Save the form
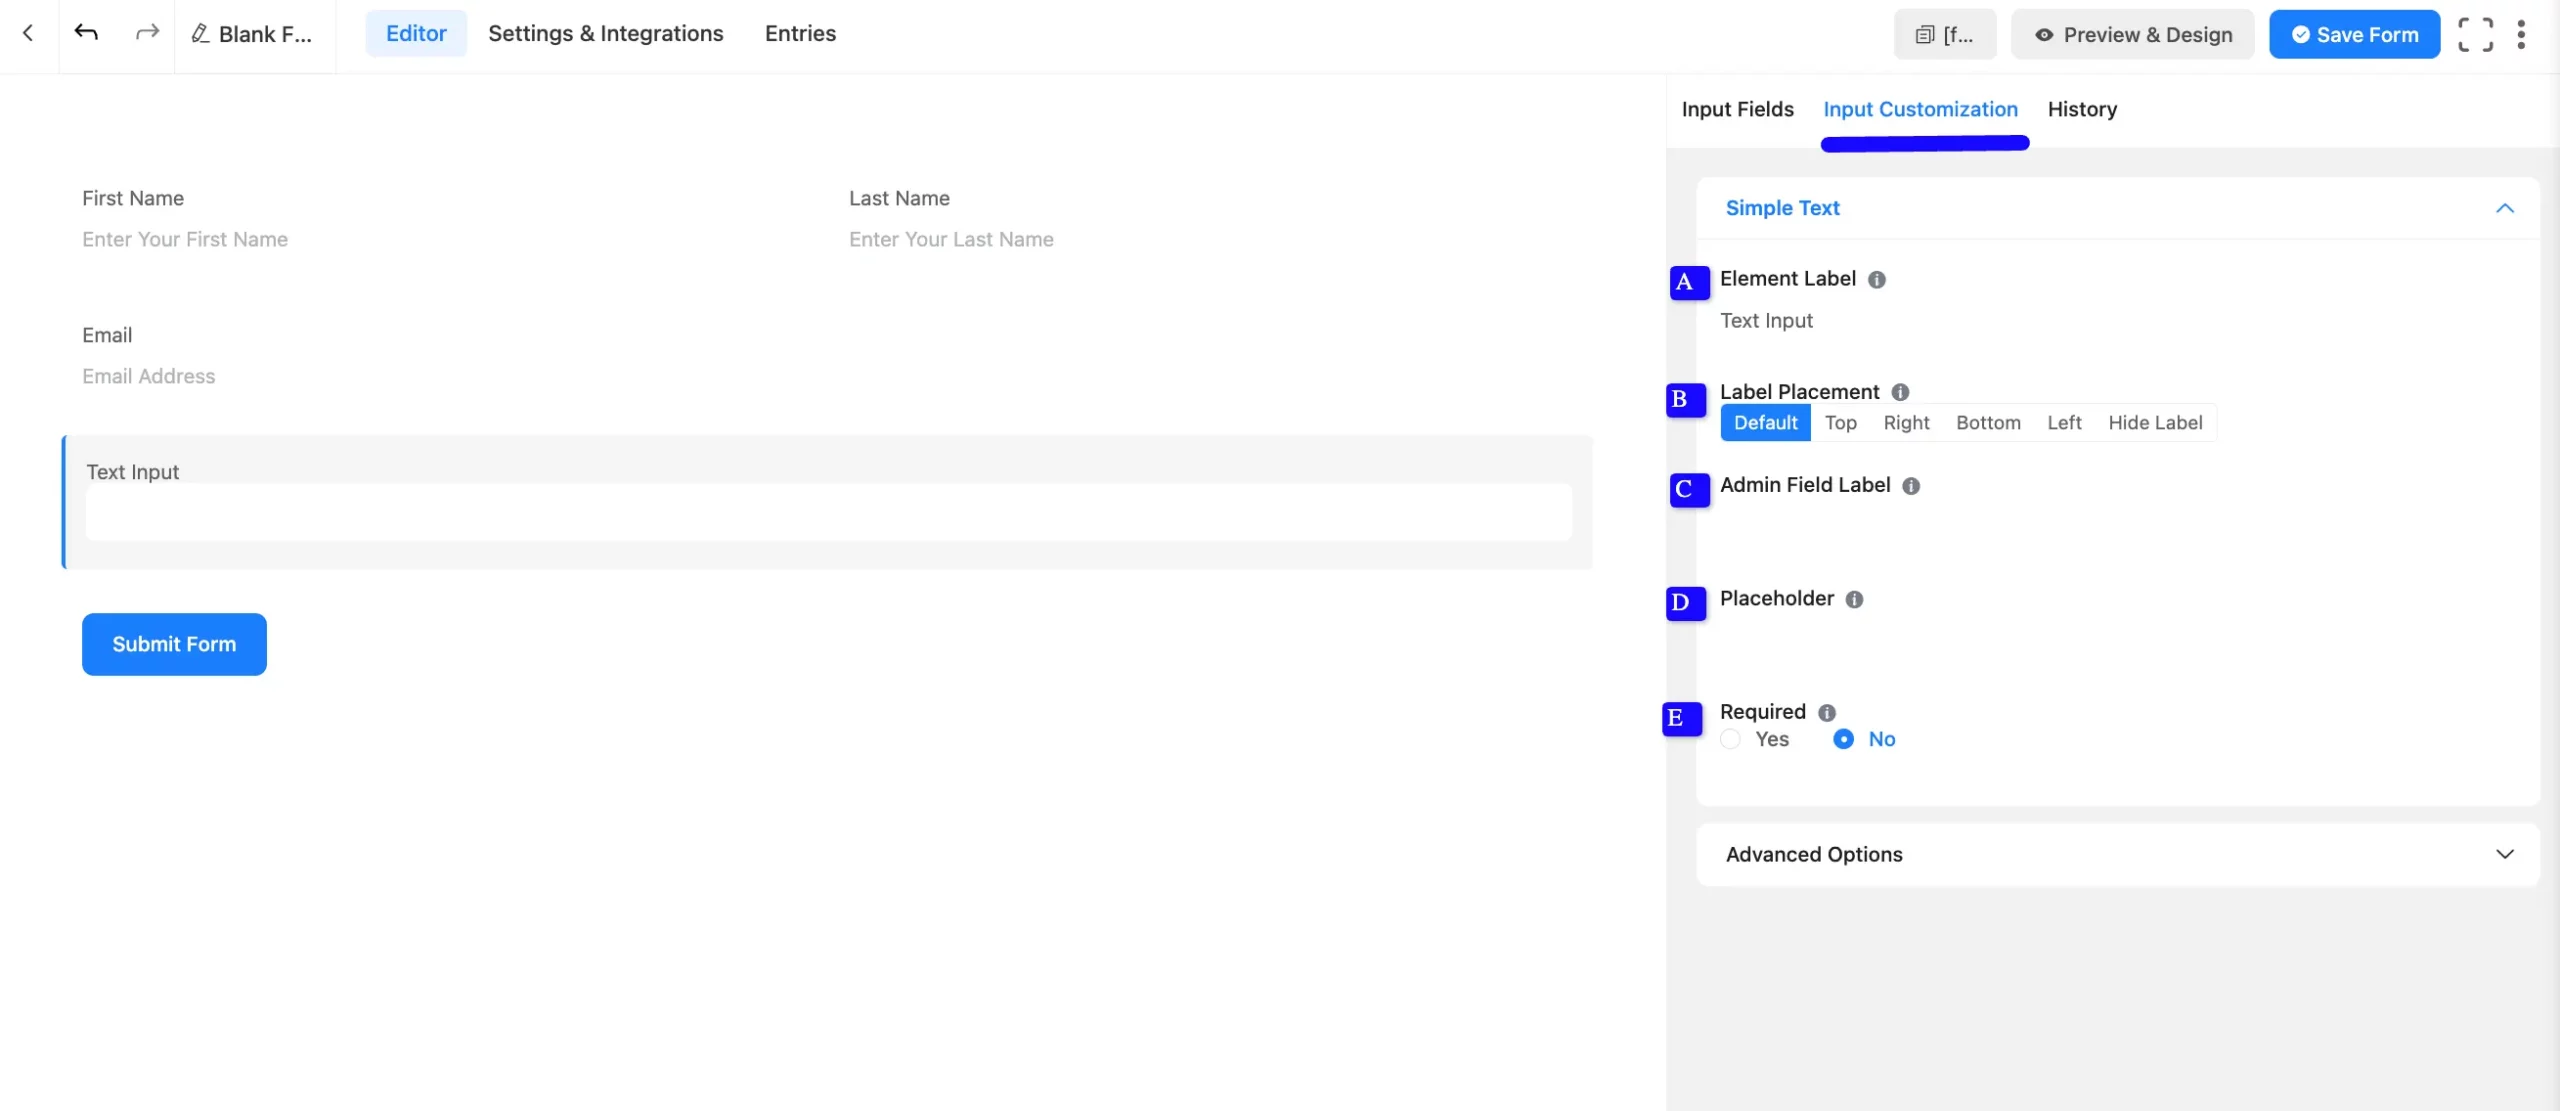The height and width of the screenshot is (1111, 2560). point(2354,35)
